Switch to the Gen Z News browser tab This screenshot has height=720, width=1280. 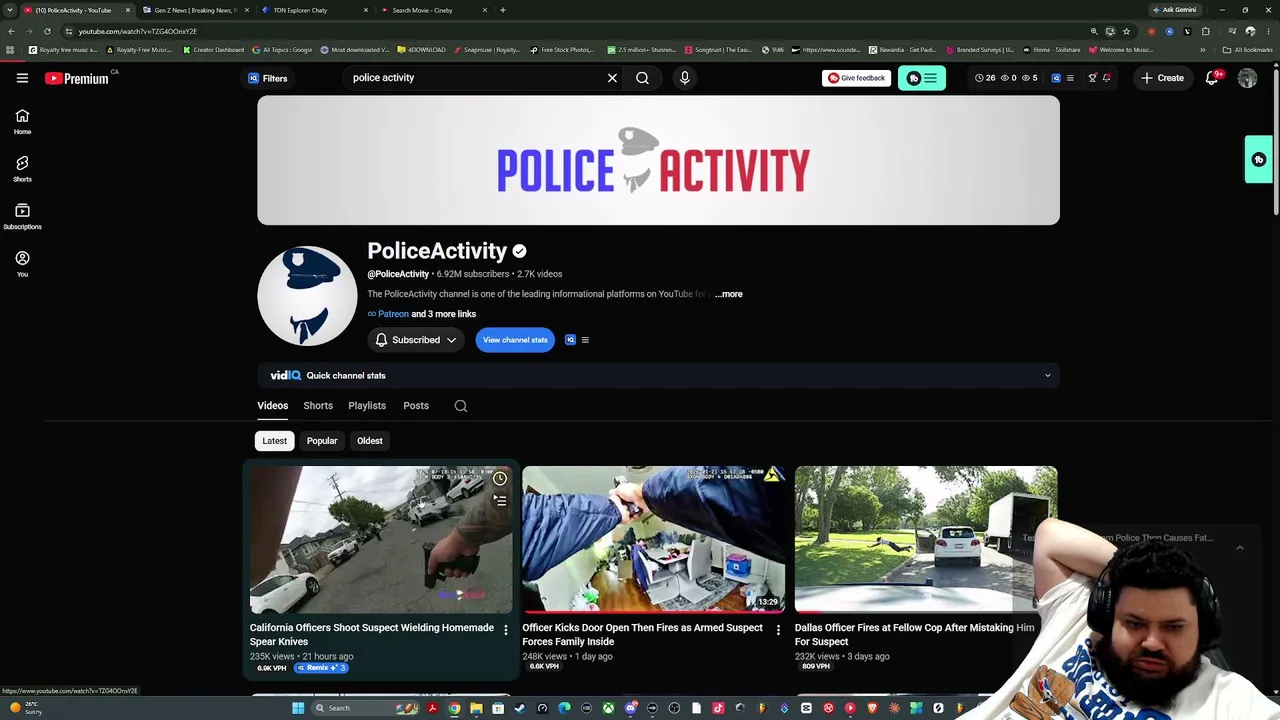(x=195, y=10)
